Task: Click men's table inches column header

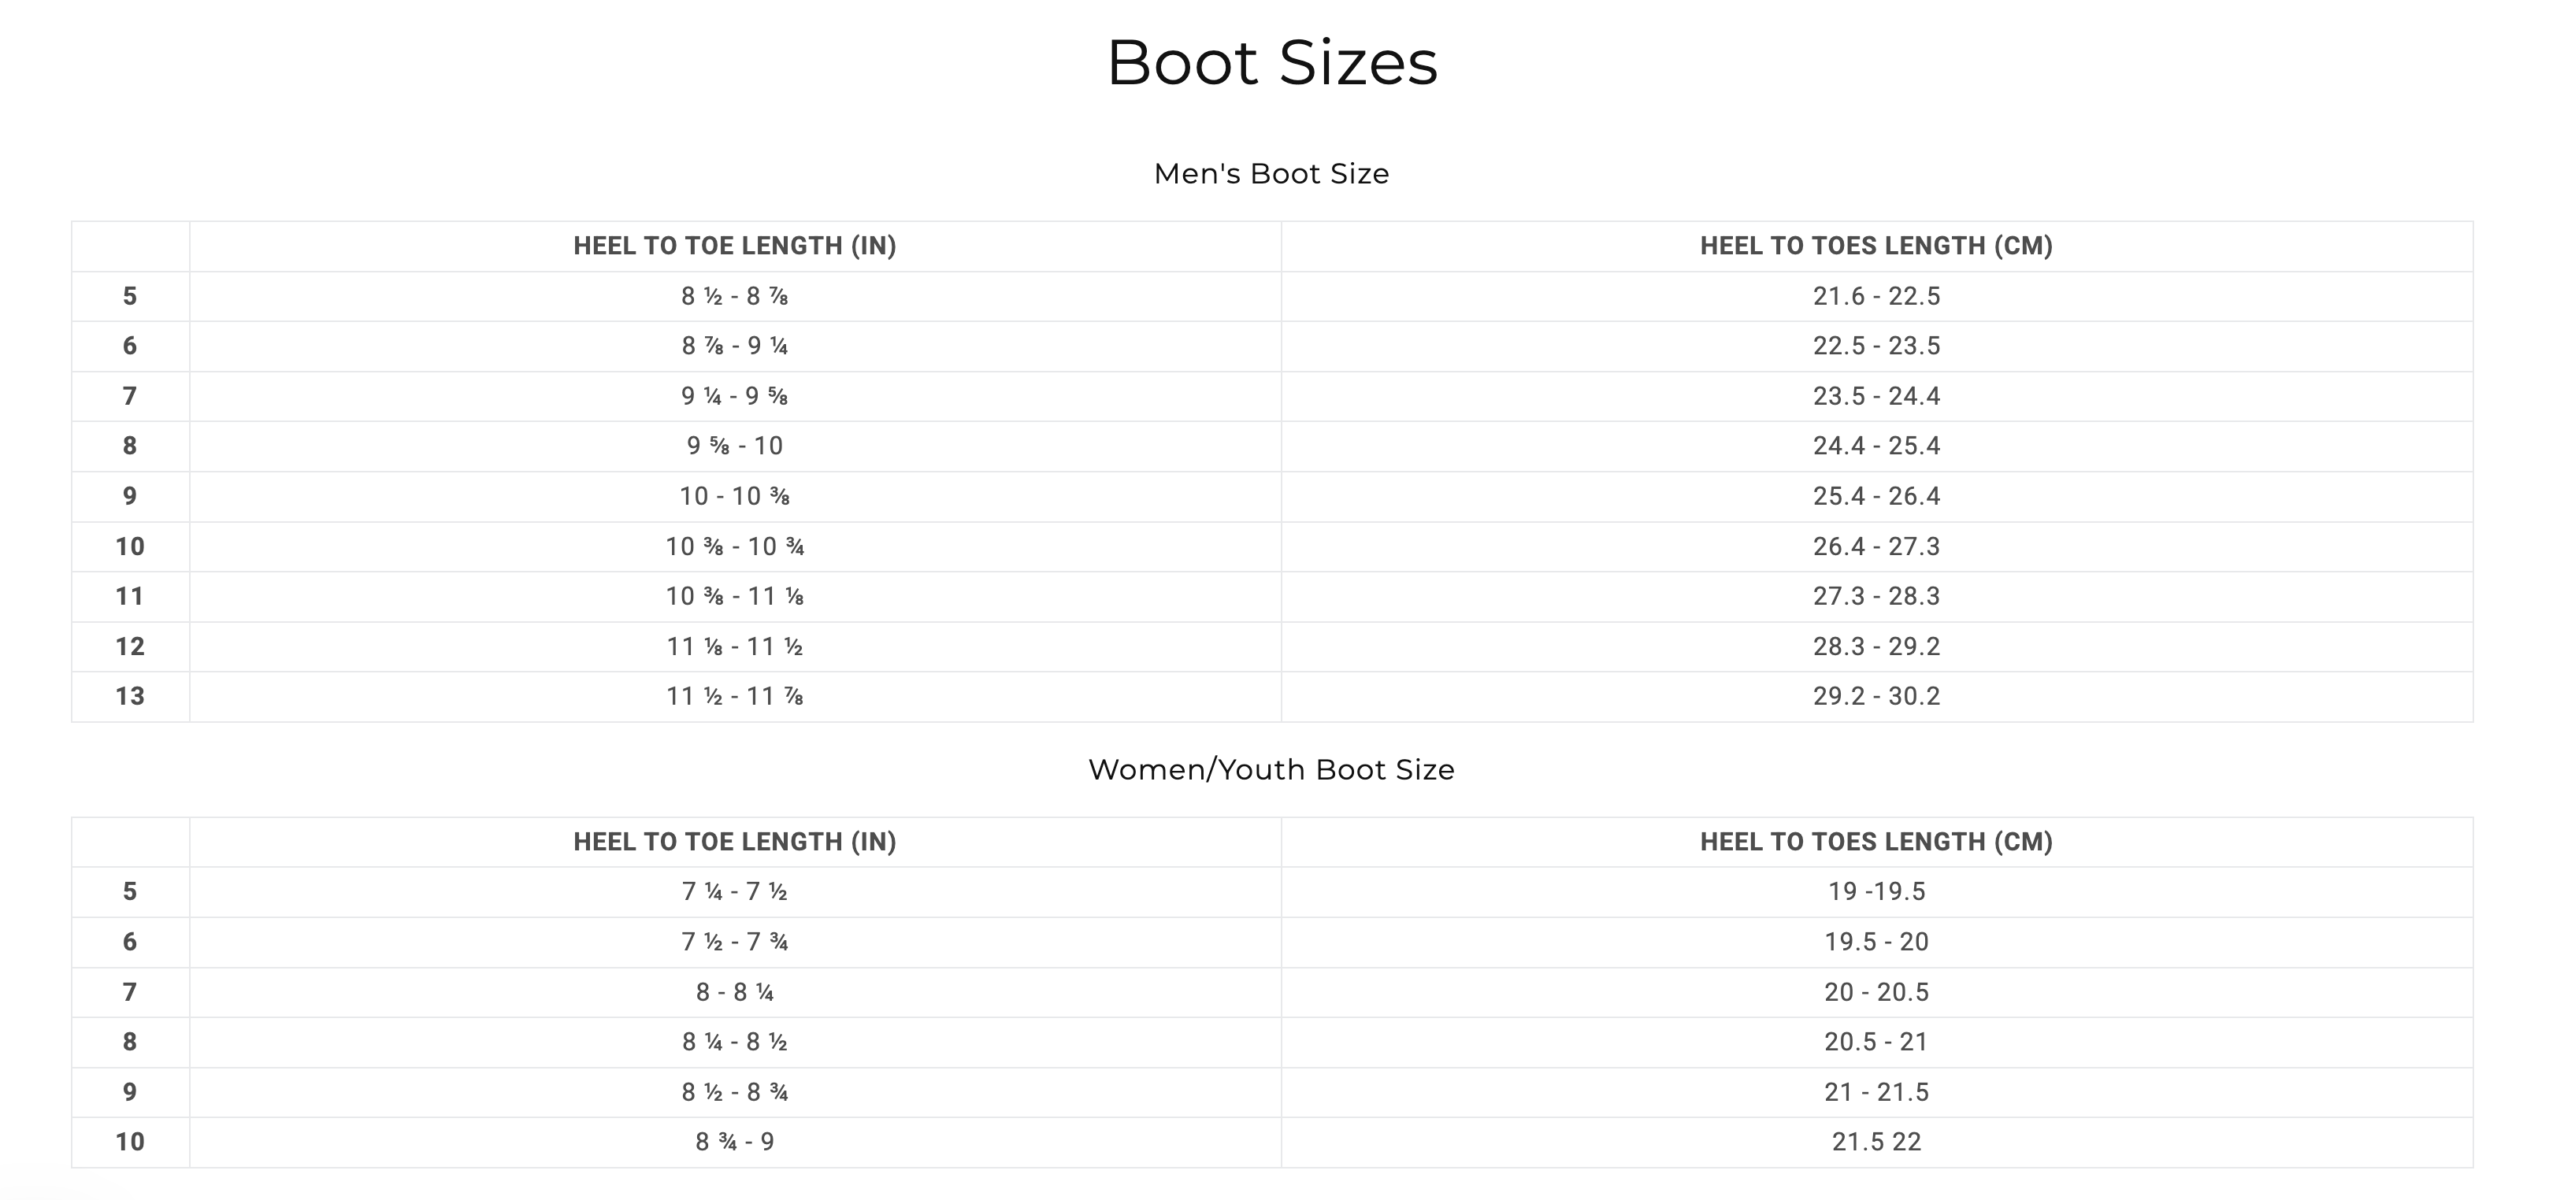Action: [734, 246]
